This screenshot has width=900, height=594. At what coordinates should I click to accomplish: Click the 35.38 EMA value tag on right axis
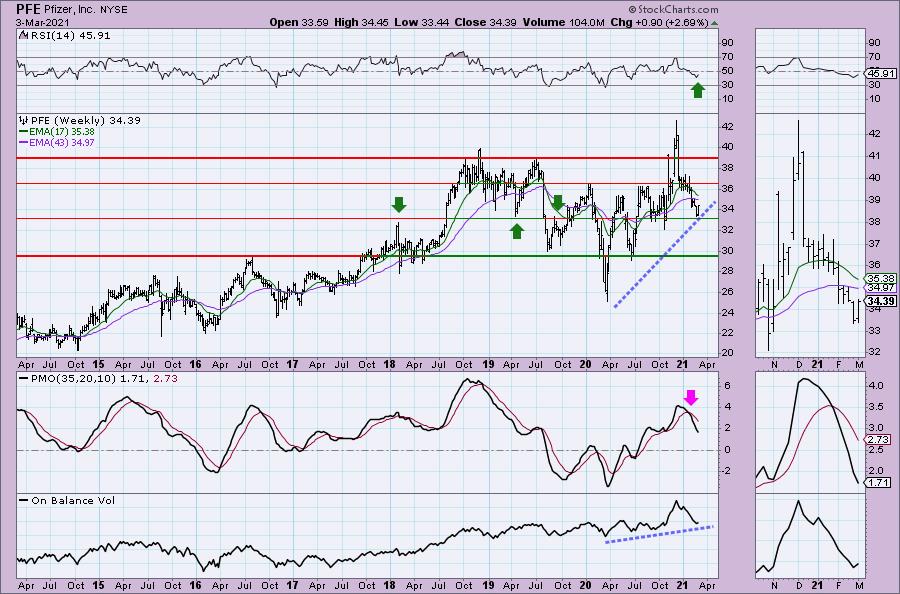879,278
